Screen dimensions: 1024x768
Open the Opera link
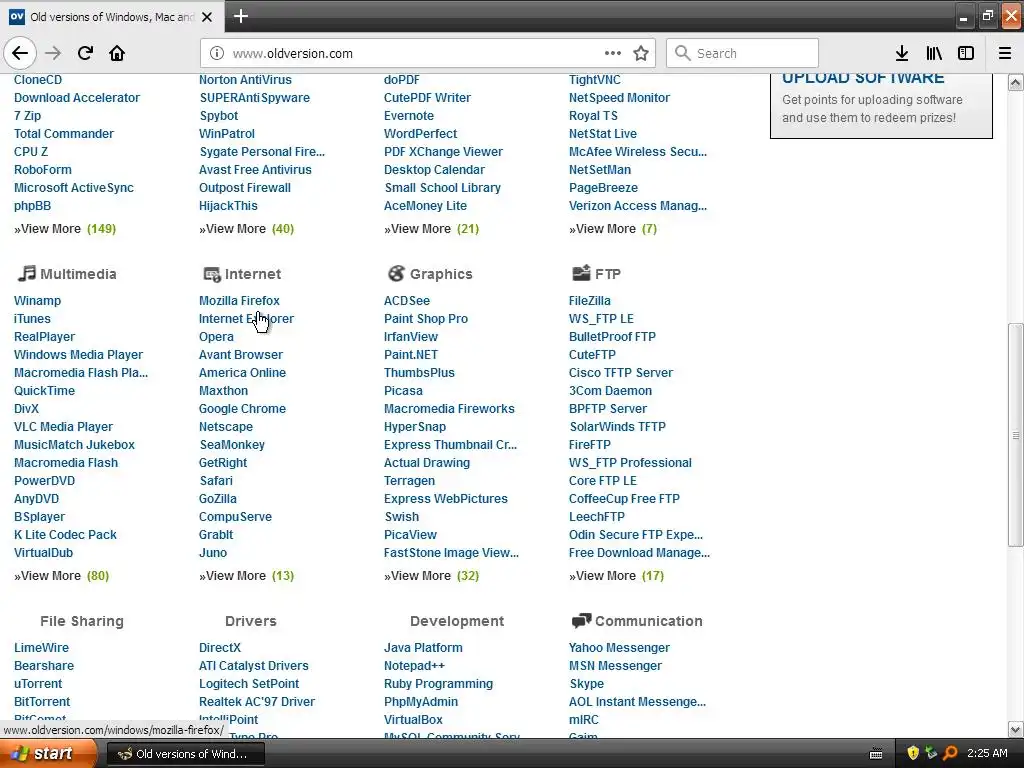(x=216, y=337)
